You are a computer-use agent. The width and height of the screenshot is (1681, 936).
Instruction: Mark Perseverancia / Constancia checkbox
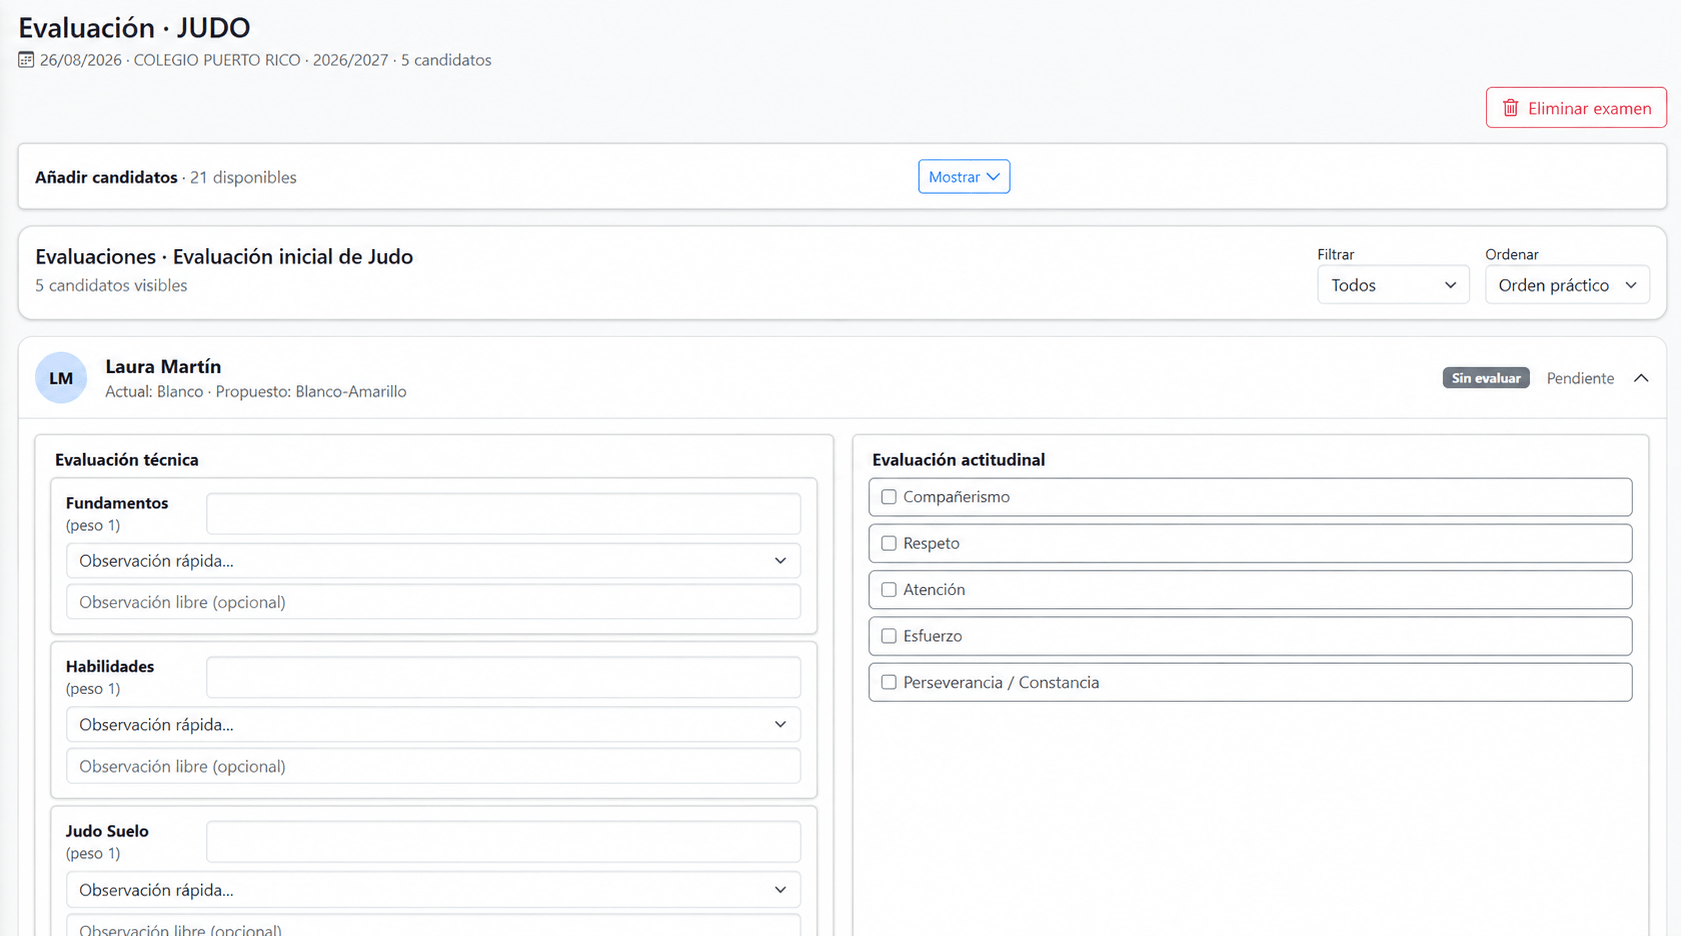coord(888,682)
